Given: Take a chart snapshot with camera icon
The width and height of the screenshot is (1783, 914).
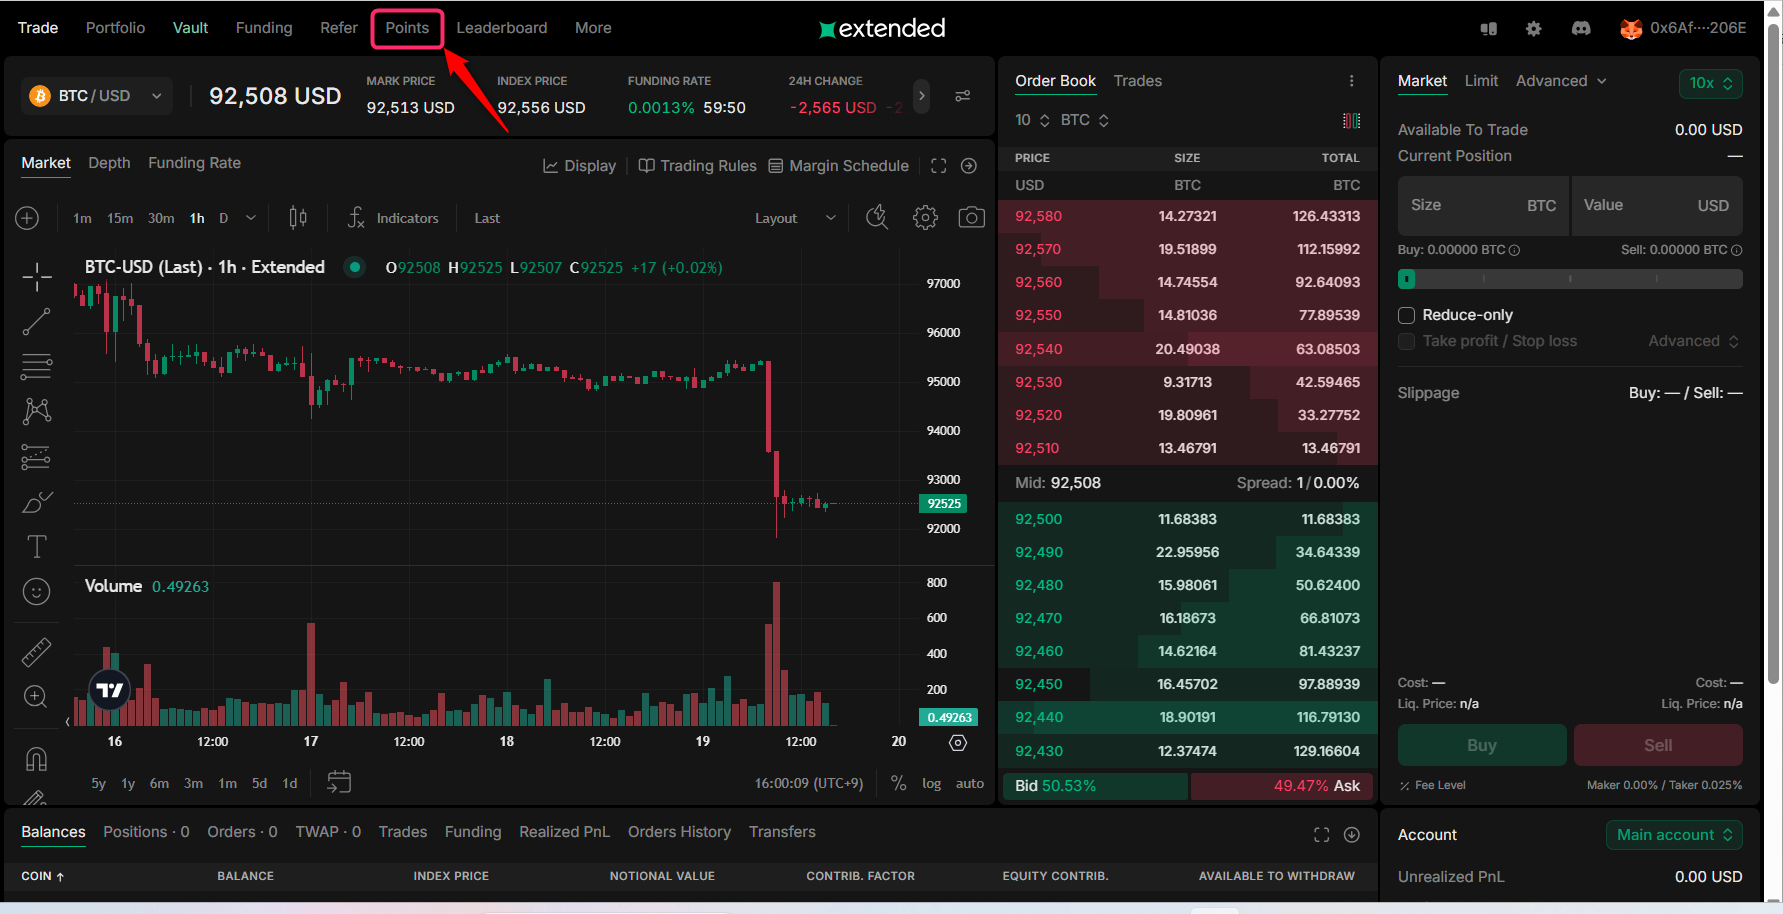Looking at the screenshot, I should pyautogui.click(x=971, y=218).
